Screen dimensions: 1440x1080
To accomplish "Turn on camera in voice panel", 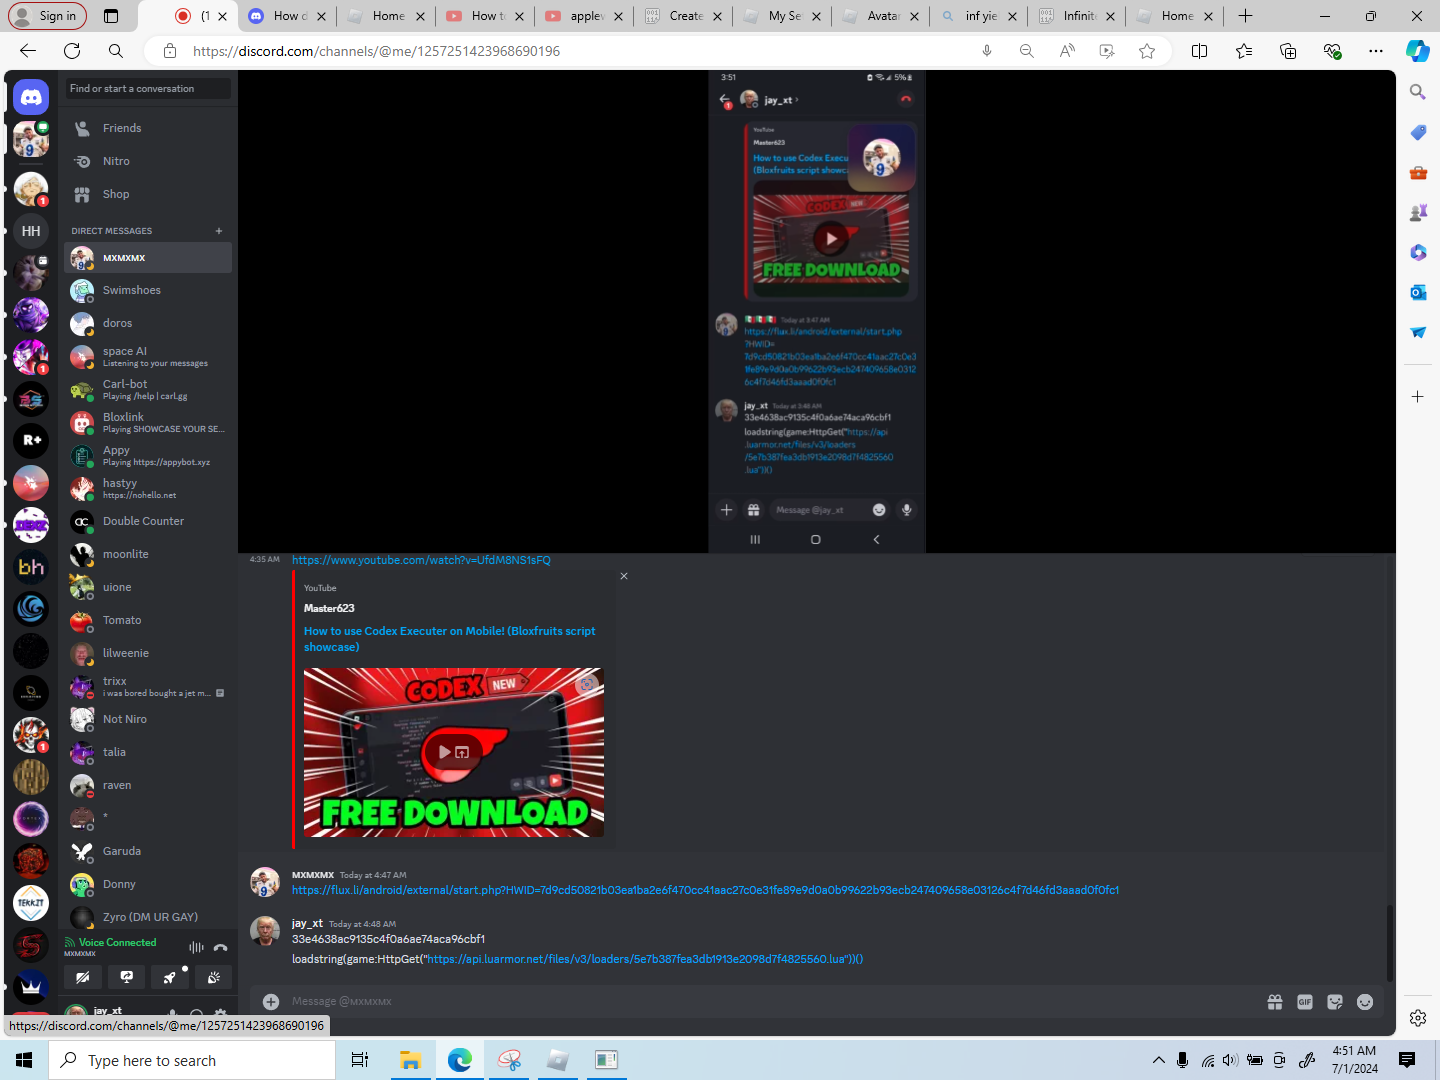I will coord(83,977).
